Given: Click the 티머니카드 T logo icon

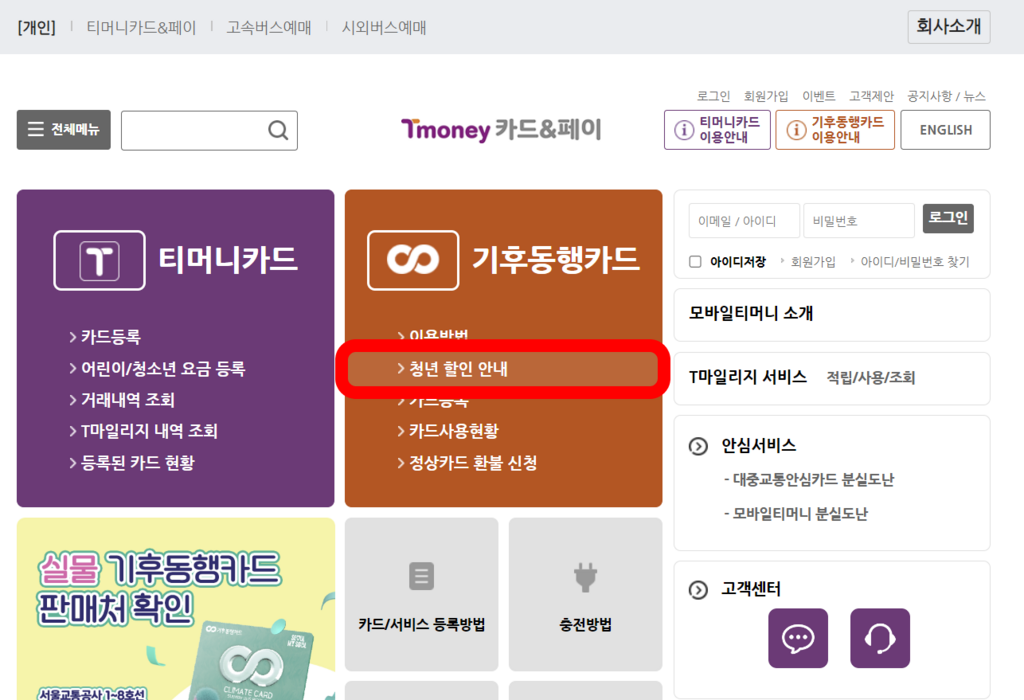Looking at the screenshot, I should 99,260.
